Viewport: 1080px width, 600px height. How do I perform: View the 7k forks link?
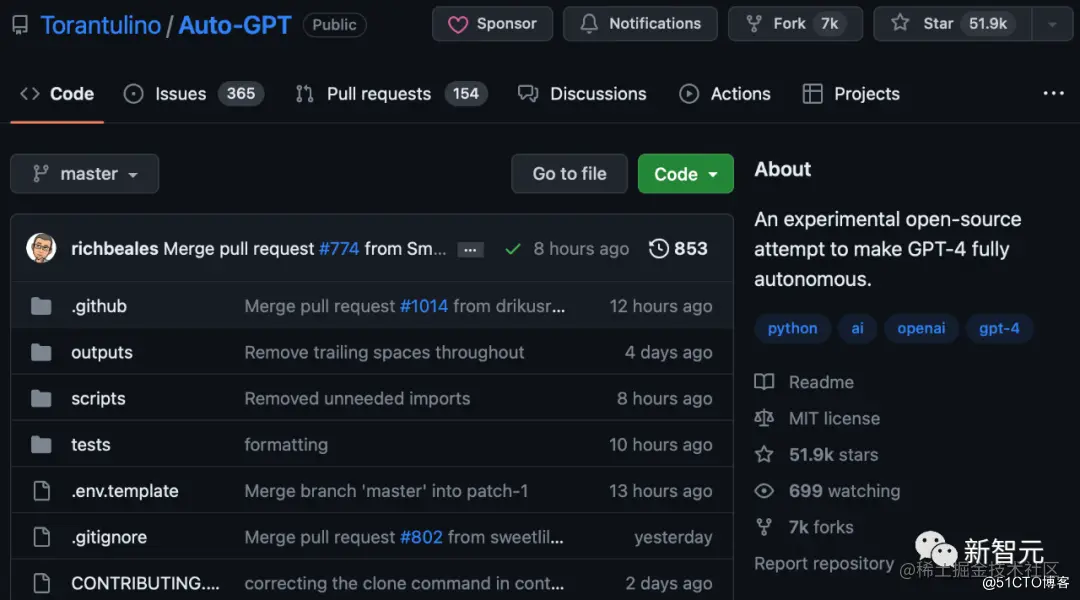click(x=804, y=527)
